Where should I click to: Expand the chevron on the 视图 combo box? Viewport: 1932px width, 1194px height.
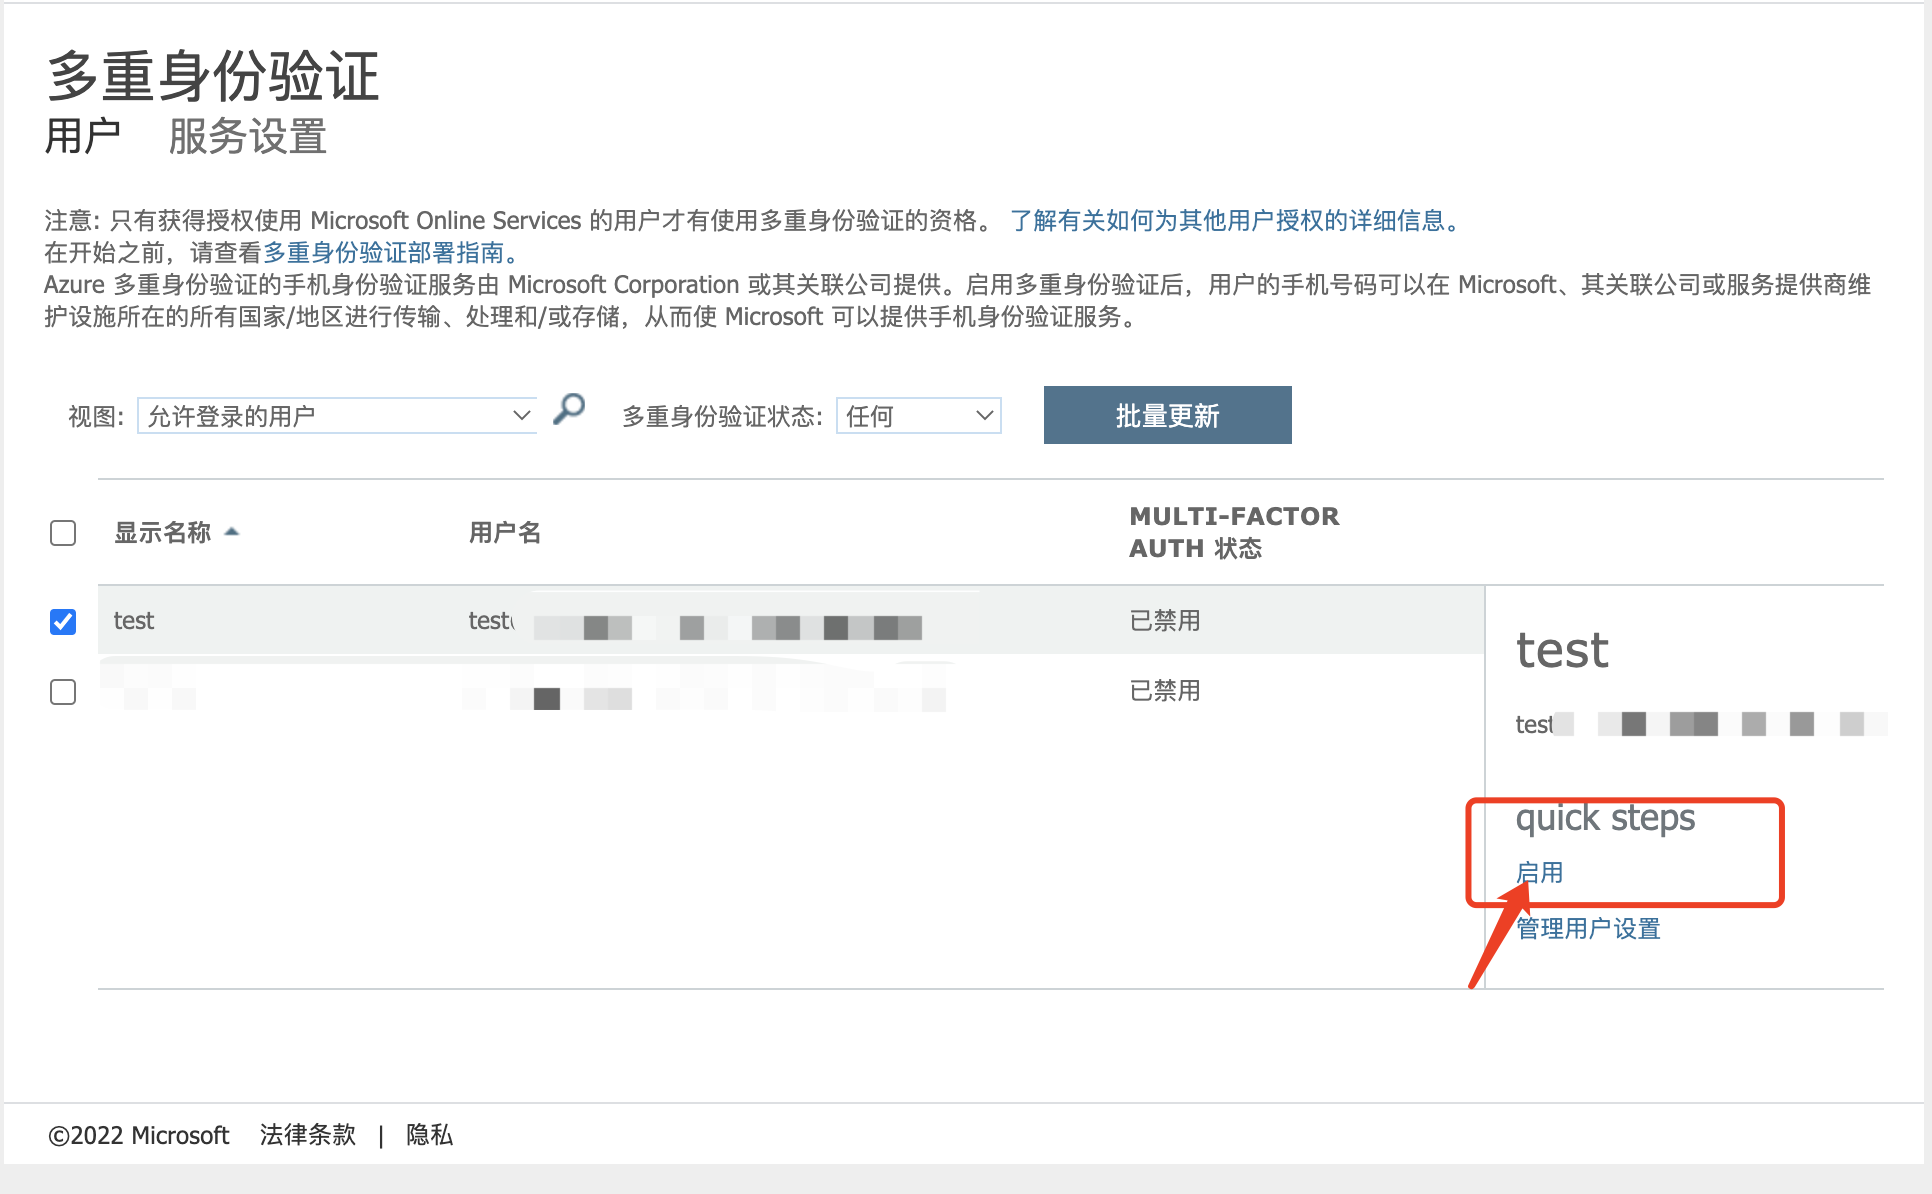point(520,415)
